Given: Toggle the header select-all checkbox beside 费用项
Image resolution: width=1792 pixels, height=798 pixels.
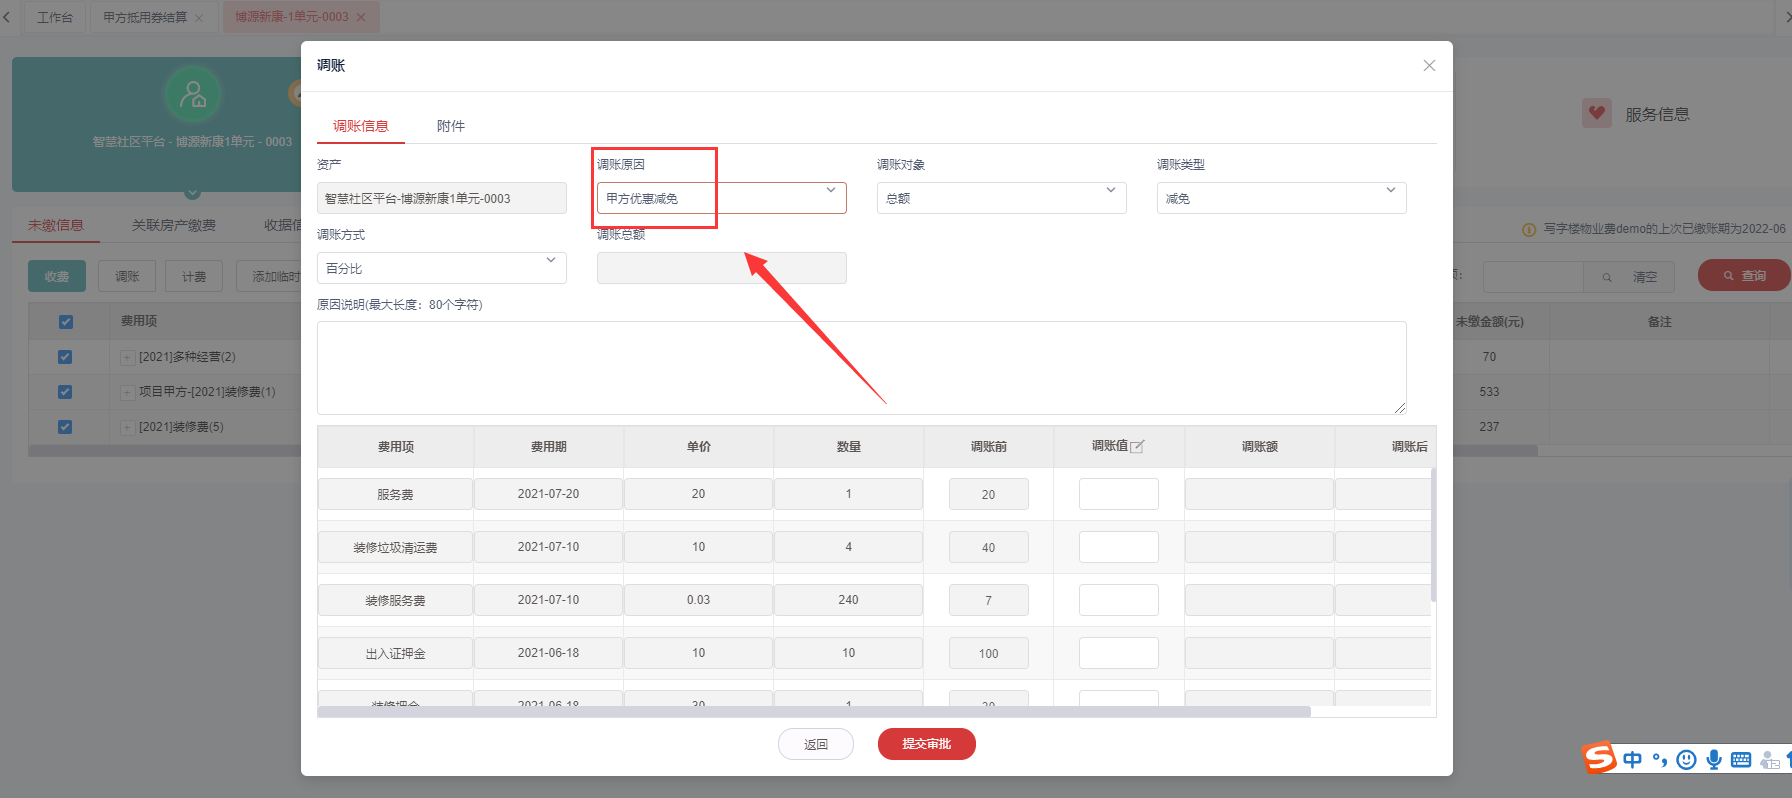Looking at the screenshot, I should coord(66,322).
